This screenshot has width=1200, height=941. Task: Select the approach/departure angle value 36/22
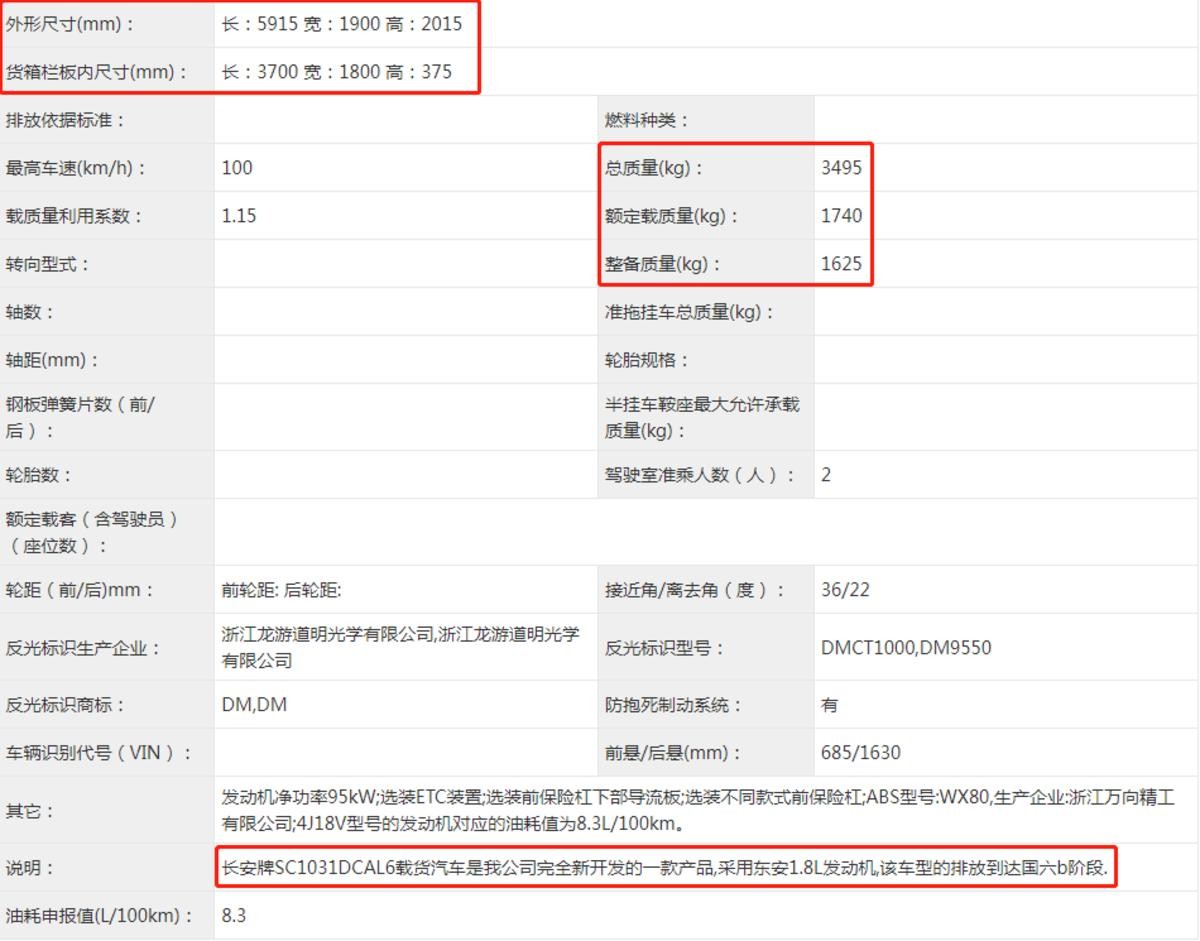[845, 590]
